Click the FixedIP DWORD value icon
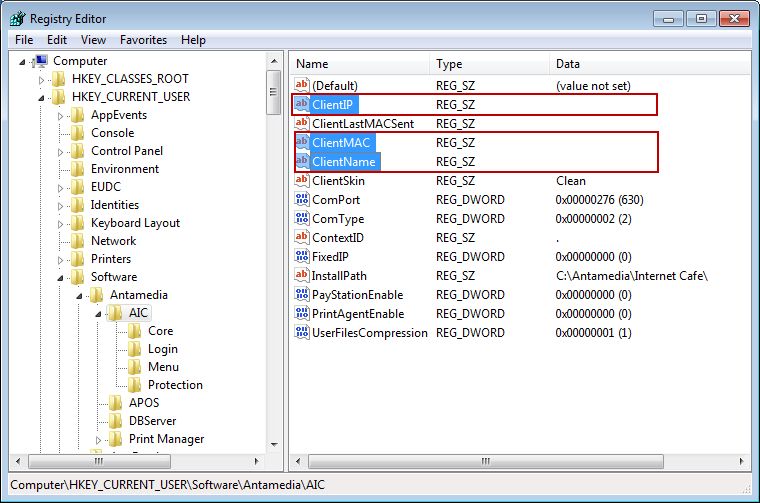 pyautogui.click(x=301, y=256)
